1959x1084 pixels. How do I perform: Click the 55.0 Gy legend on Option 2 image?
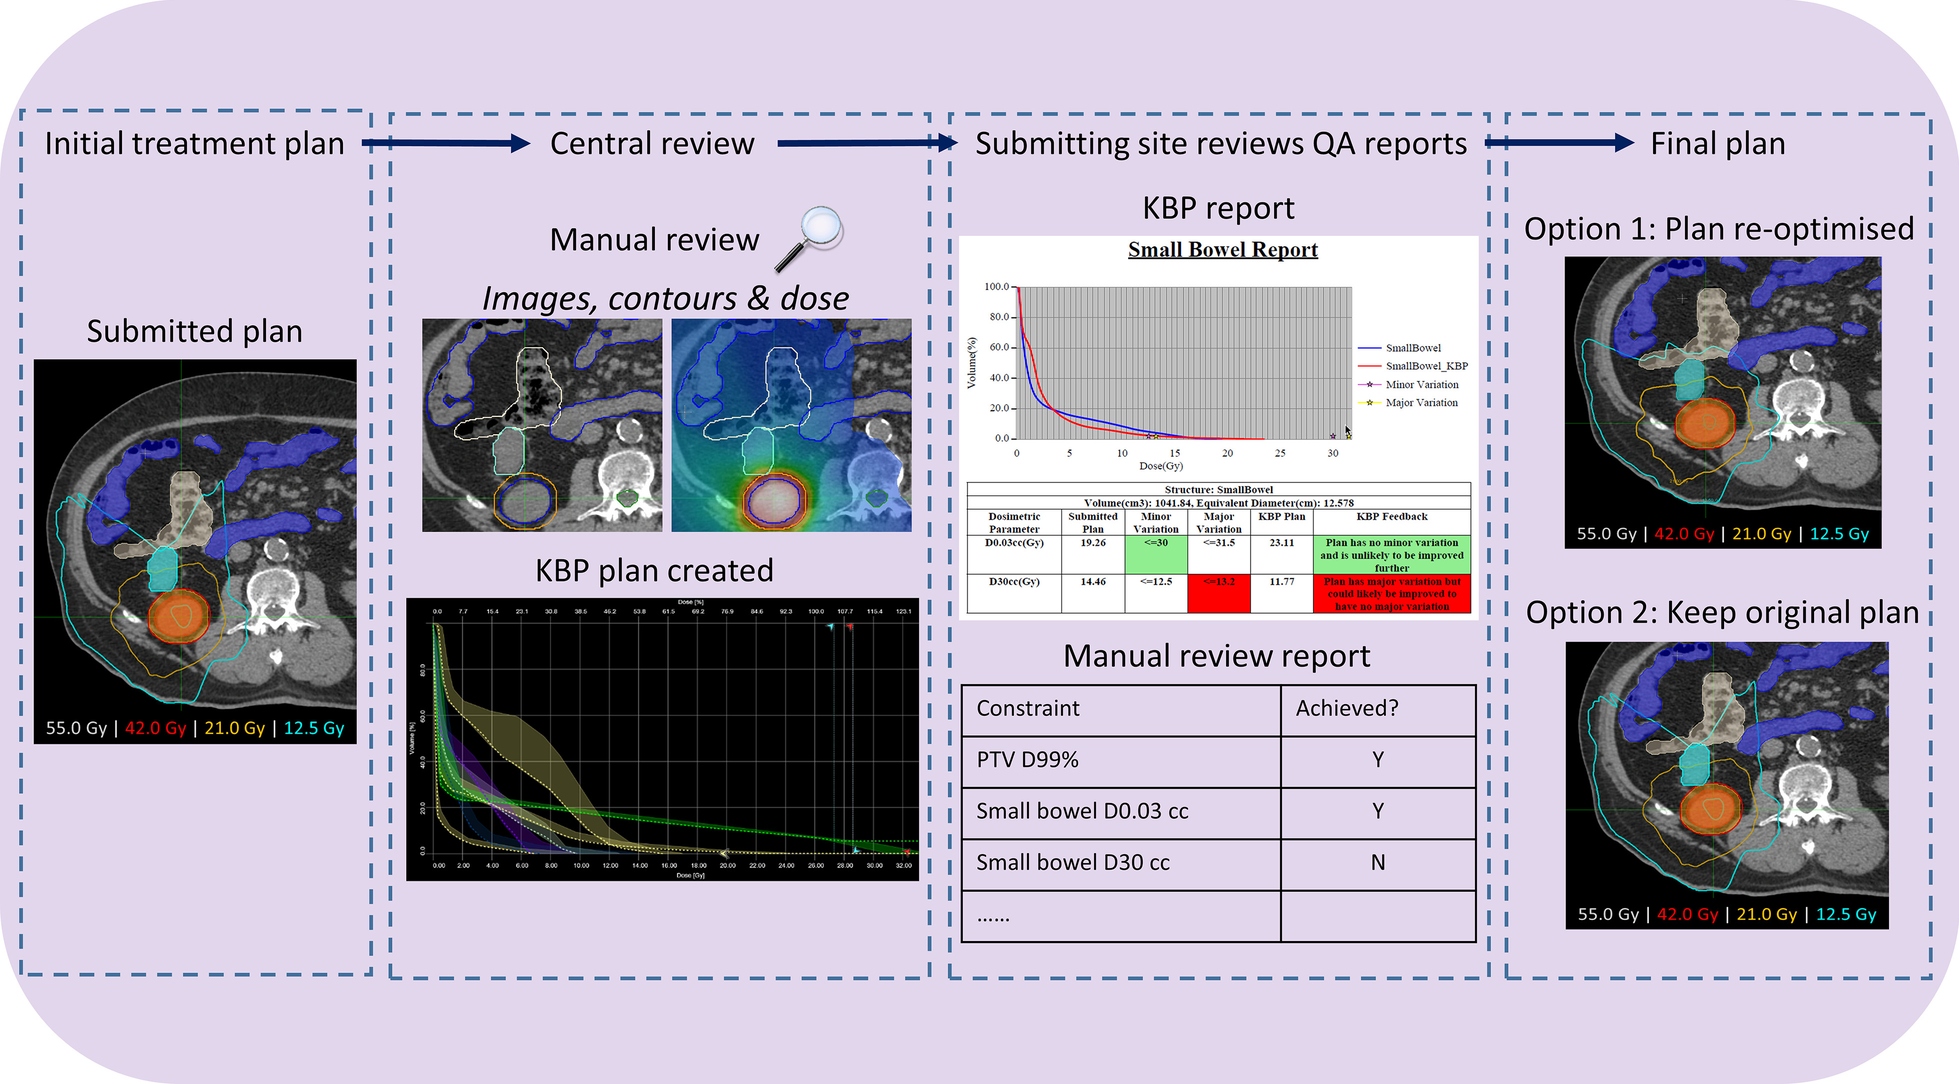[x=1608, y=914]
